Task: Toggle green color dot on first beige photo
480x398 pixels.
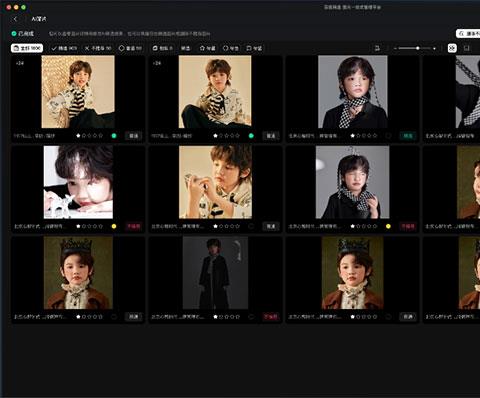Action: [x=114, y=136]
